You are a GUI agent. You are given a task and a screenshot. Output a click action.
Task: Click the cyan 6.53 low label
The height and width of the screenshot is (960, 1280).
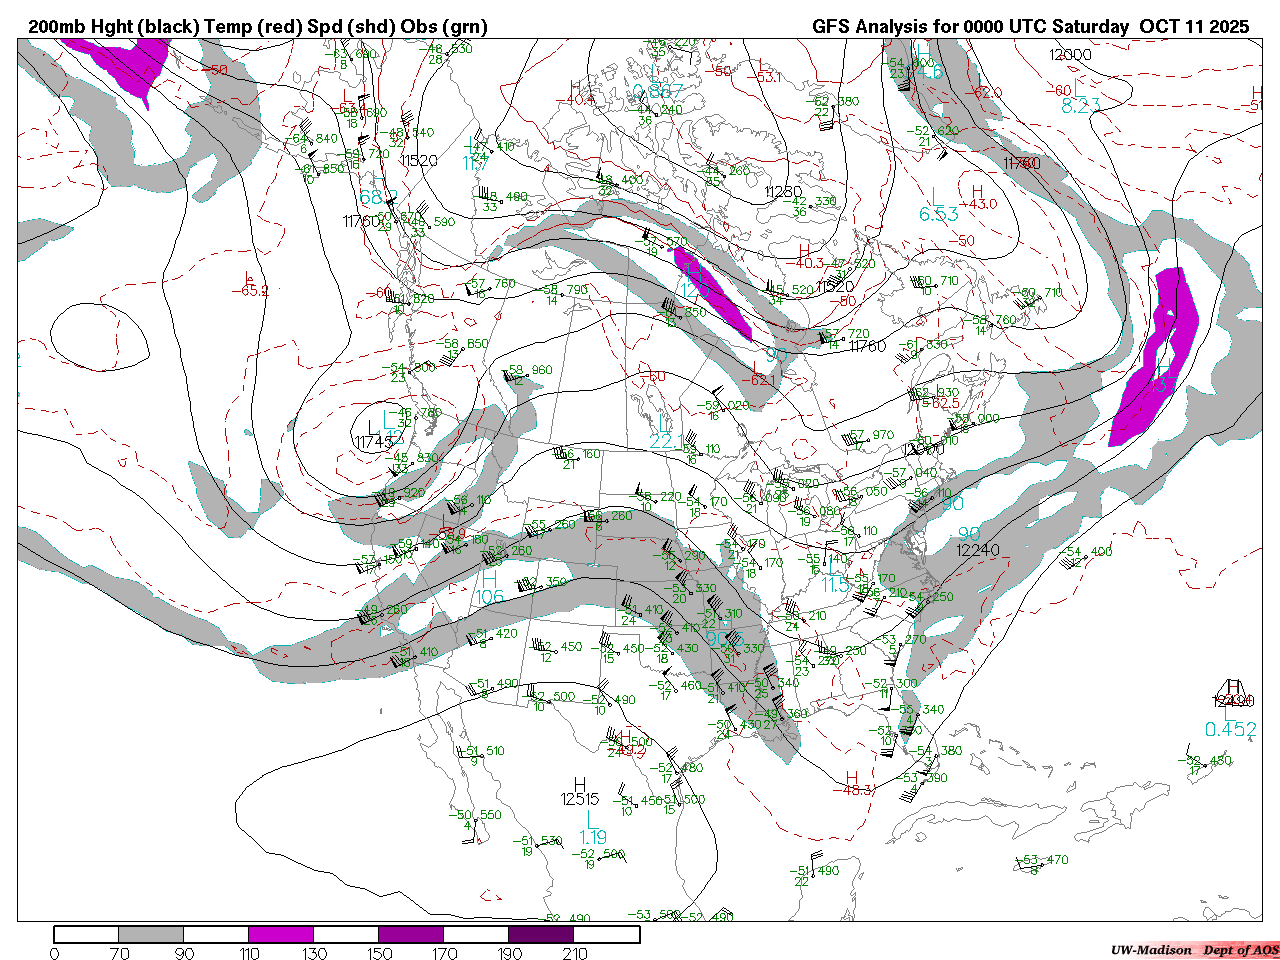[x=939, y=214]
